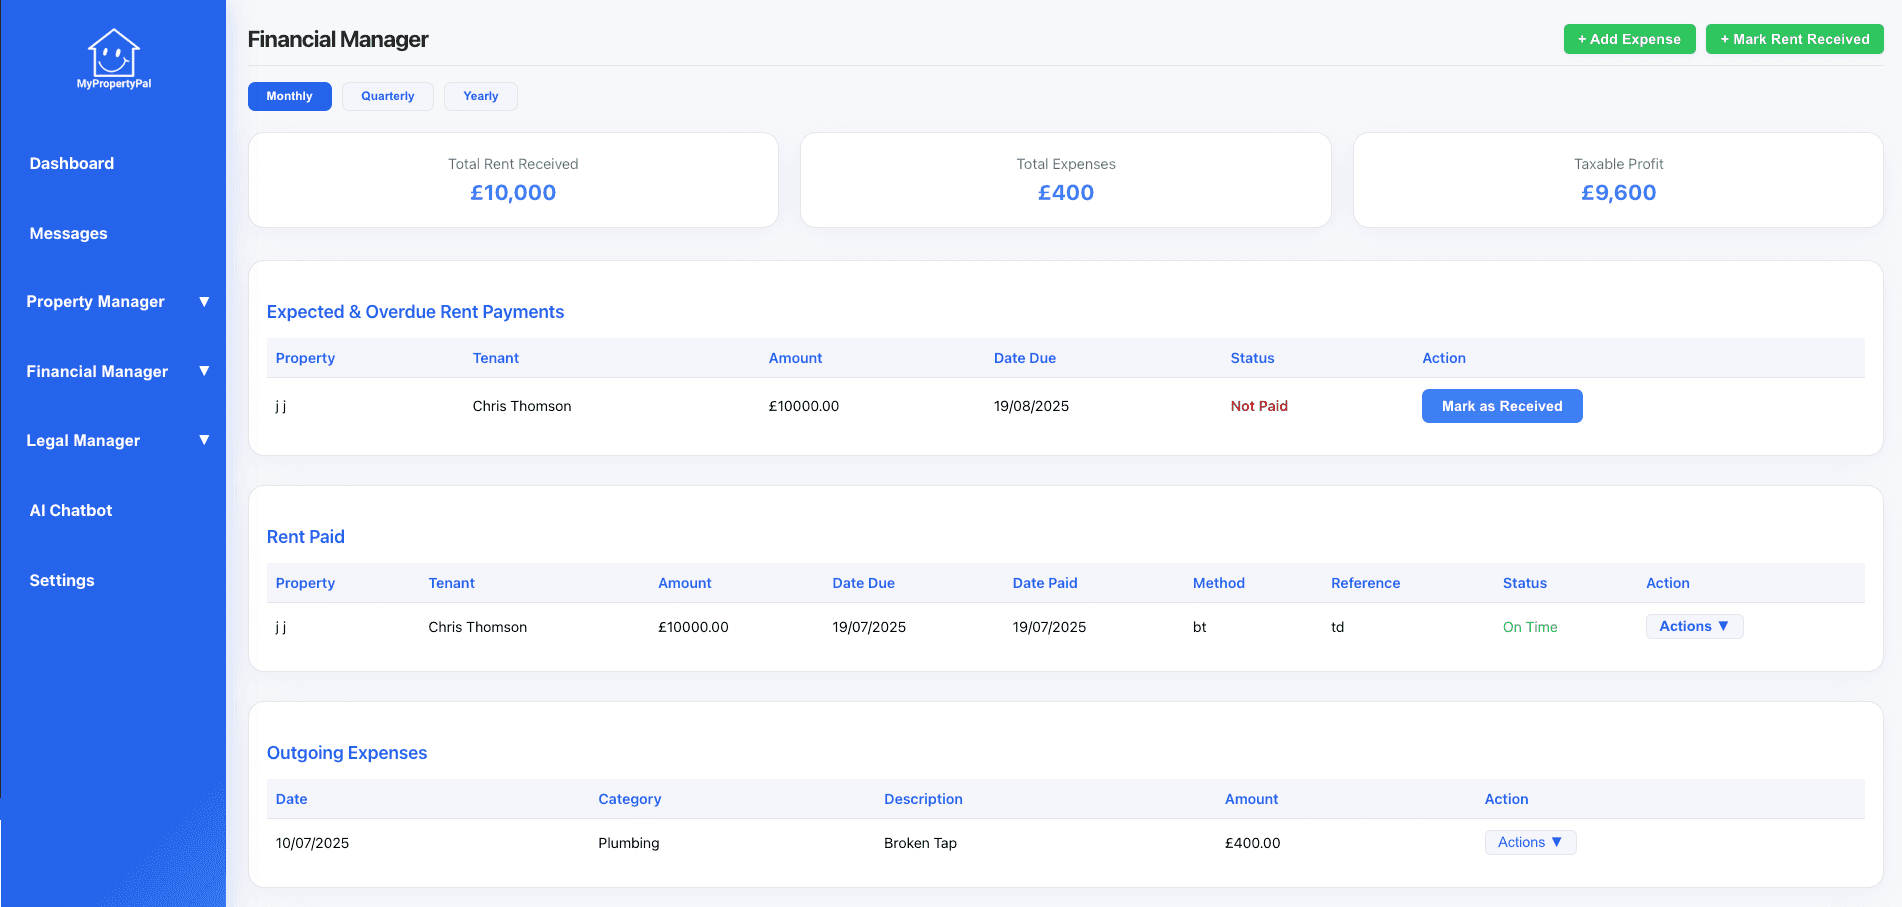Switch to the Yearly view
Viewport: 1902px width, 907px height.
(481, 96)
